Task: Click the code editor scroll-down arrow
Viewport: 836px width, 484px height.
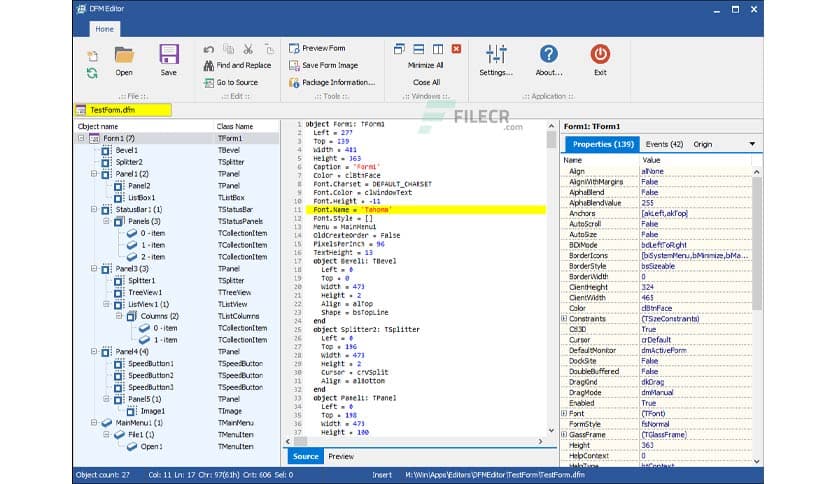Action: (x=551, y=431)
